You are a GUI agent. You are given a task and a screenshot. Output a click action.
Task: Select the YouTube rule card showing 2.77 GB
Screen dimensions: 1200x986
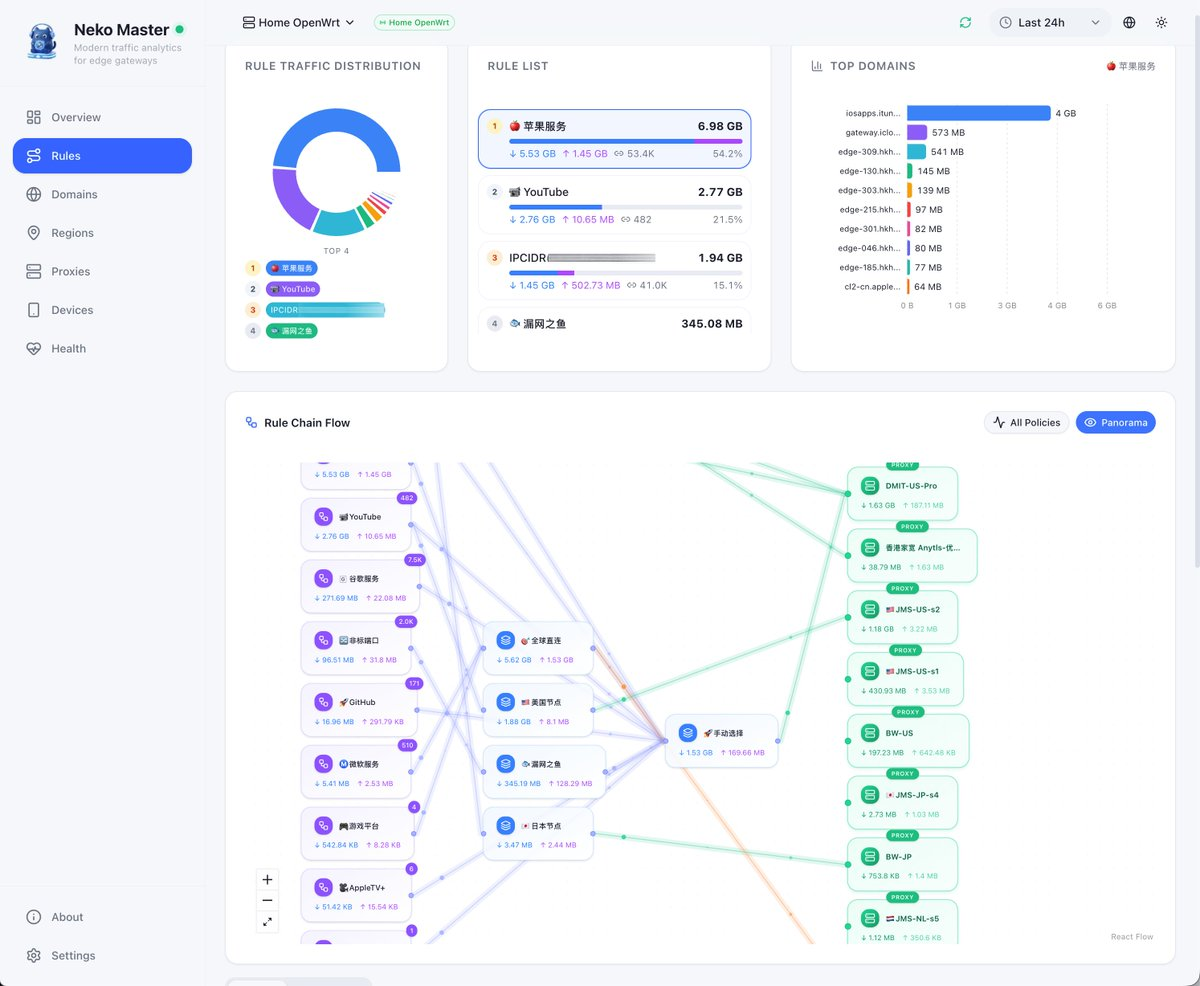(x=614, y=205)
